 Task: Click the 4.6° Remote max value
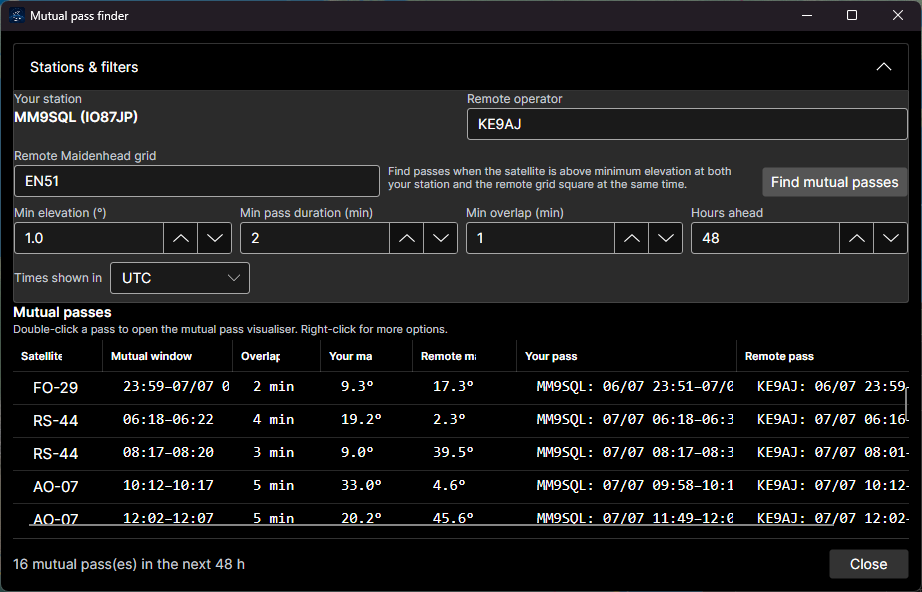pyautogui.click(x=449, y=485)
